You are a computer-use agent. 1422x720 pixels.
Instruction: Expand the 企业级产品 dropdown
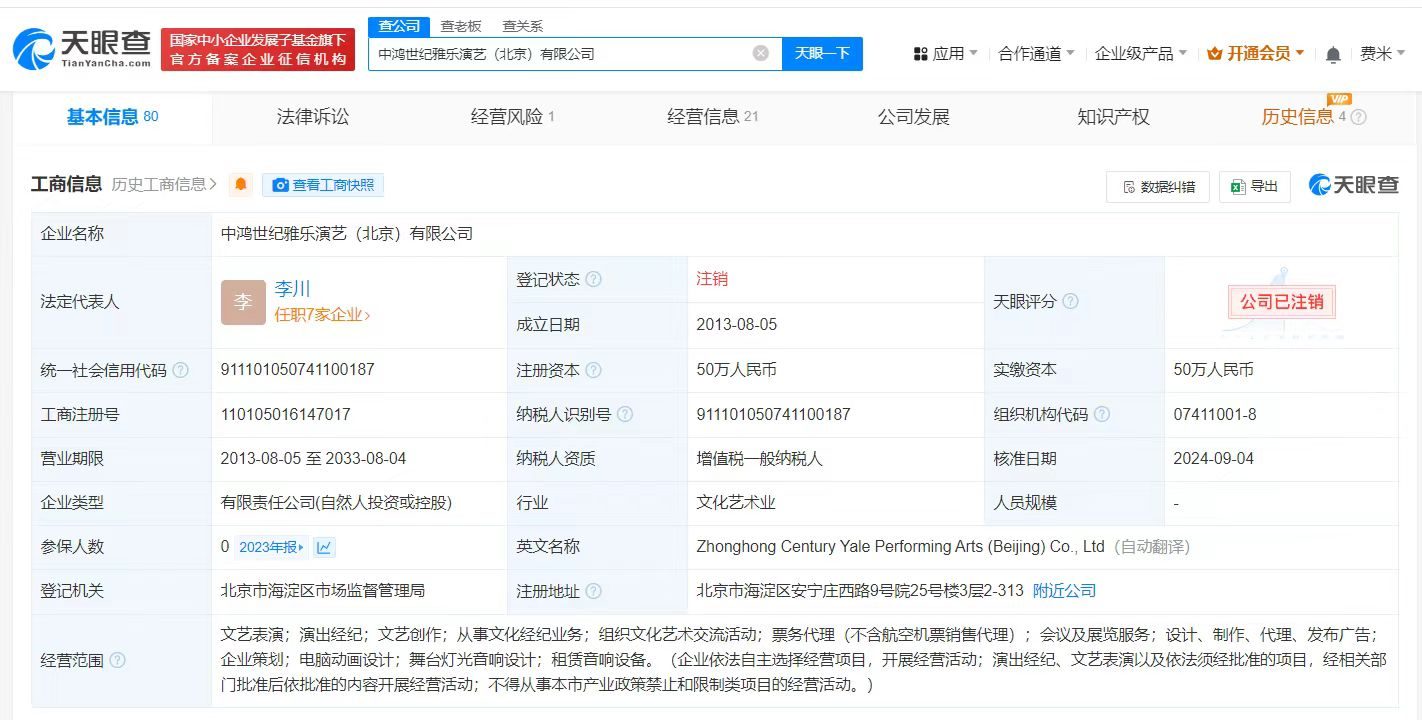click(x=1133, y=53)
